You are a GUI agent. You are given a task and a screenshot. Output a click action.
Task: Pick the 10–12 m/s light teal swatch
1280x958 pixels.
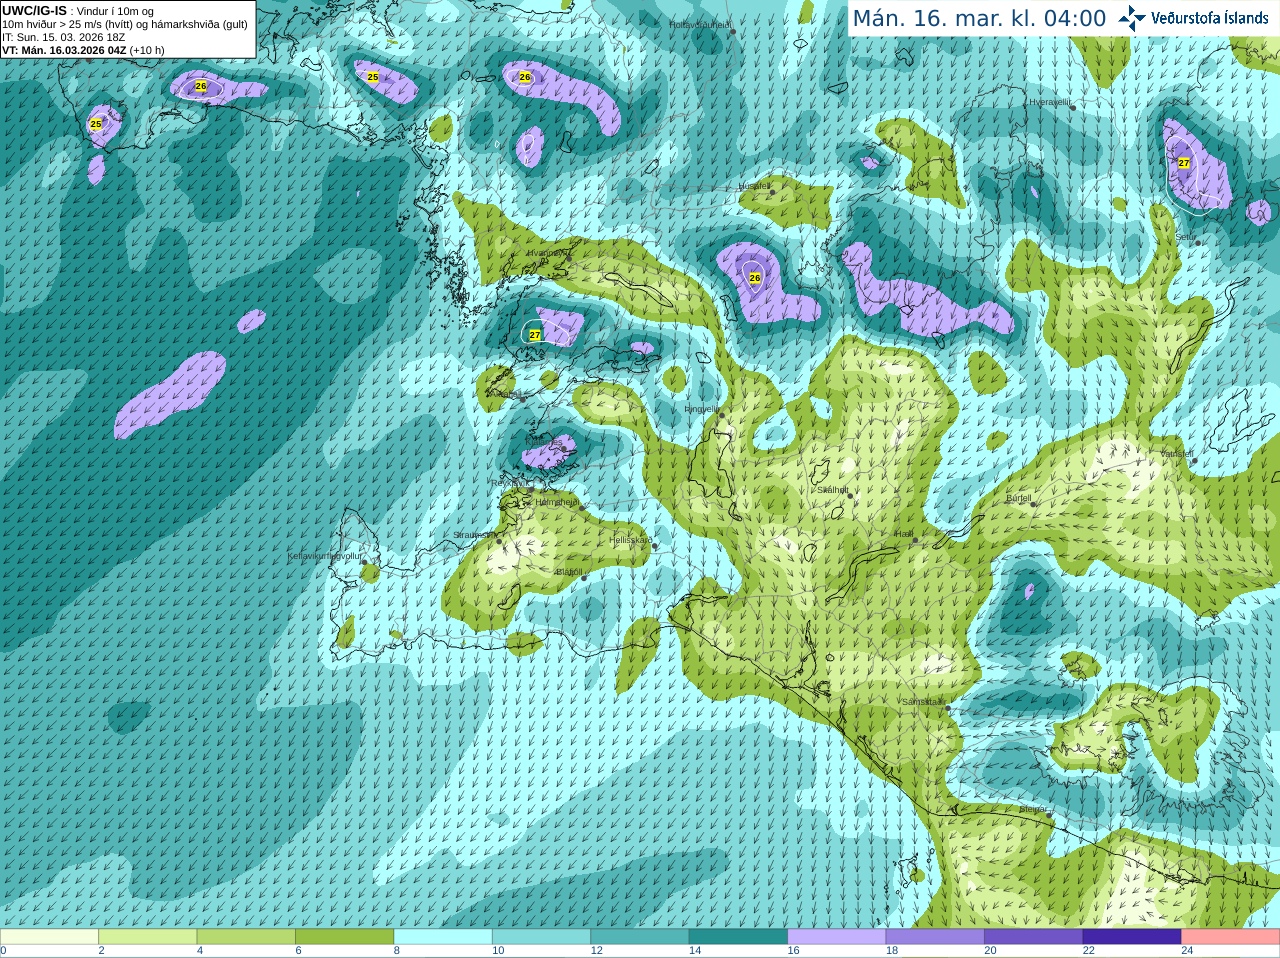click(541, 937)
